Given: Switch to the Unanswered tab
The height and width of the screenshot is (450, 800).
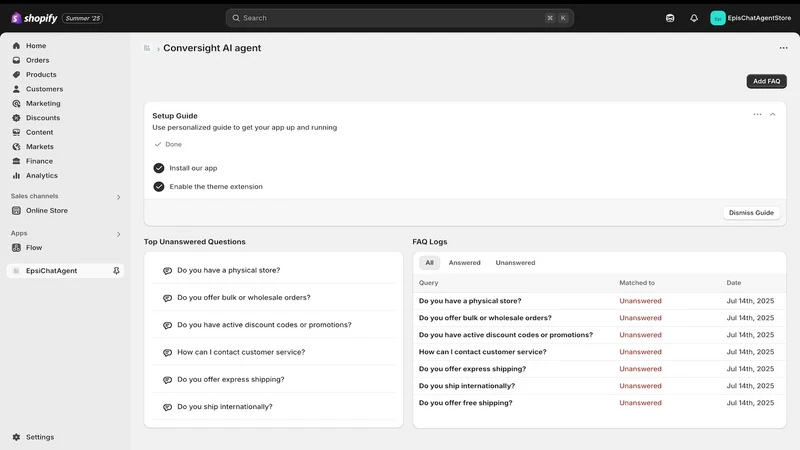Looking at the screenshot, I should [x=515, y=263].
